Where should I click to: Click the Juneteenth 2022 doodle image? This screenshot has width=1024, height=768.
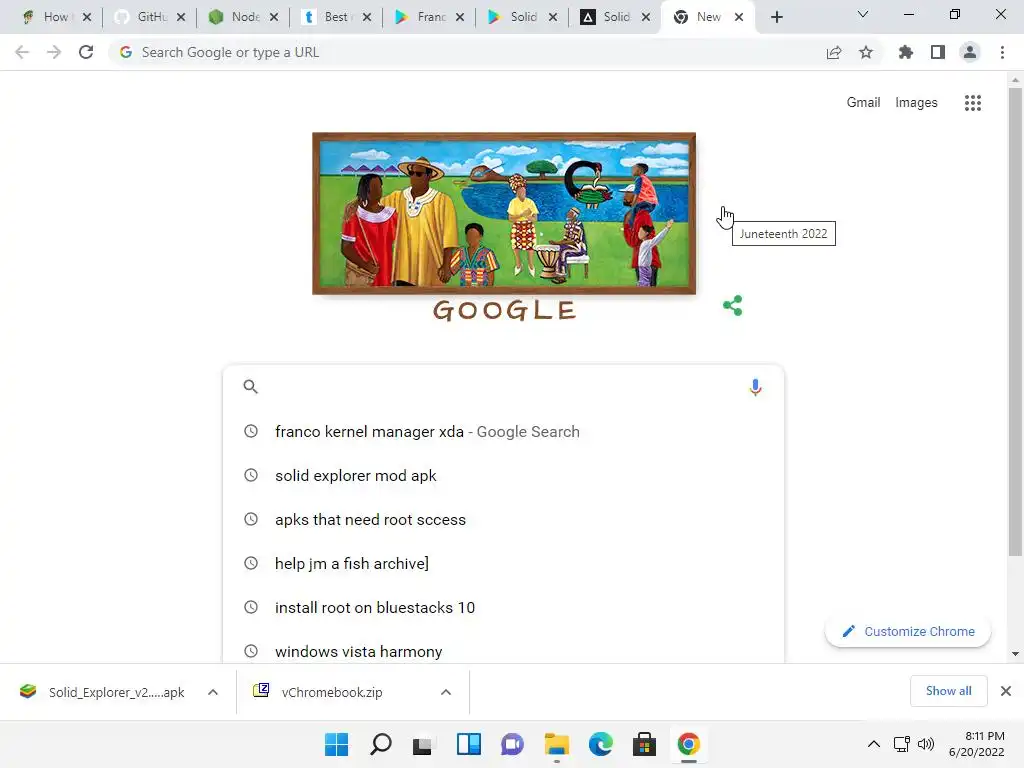504,214
